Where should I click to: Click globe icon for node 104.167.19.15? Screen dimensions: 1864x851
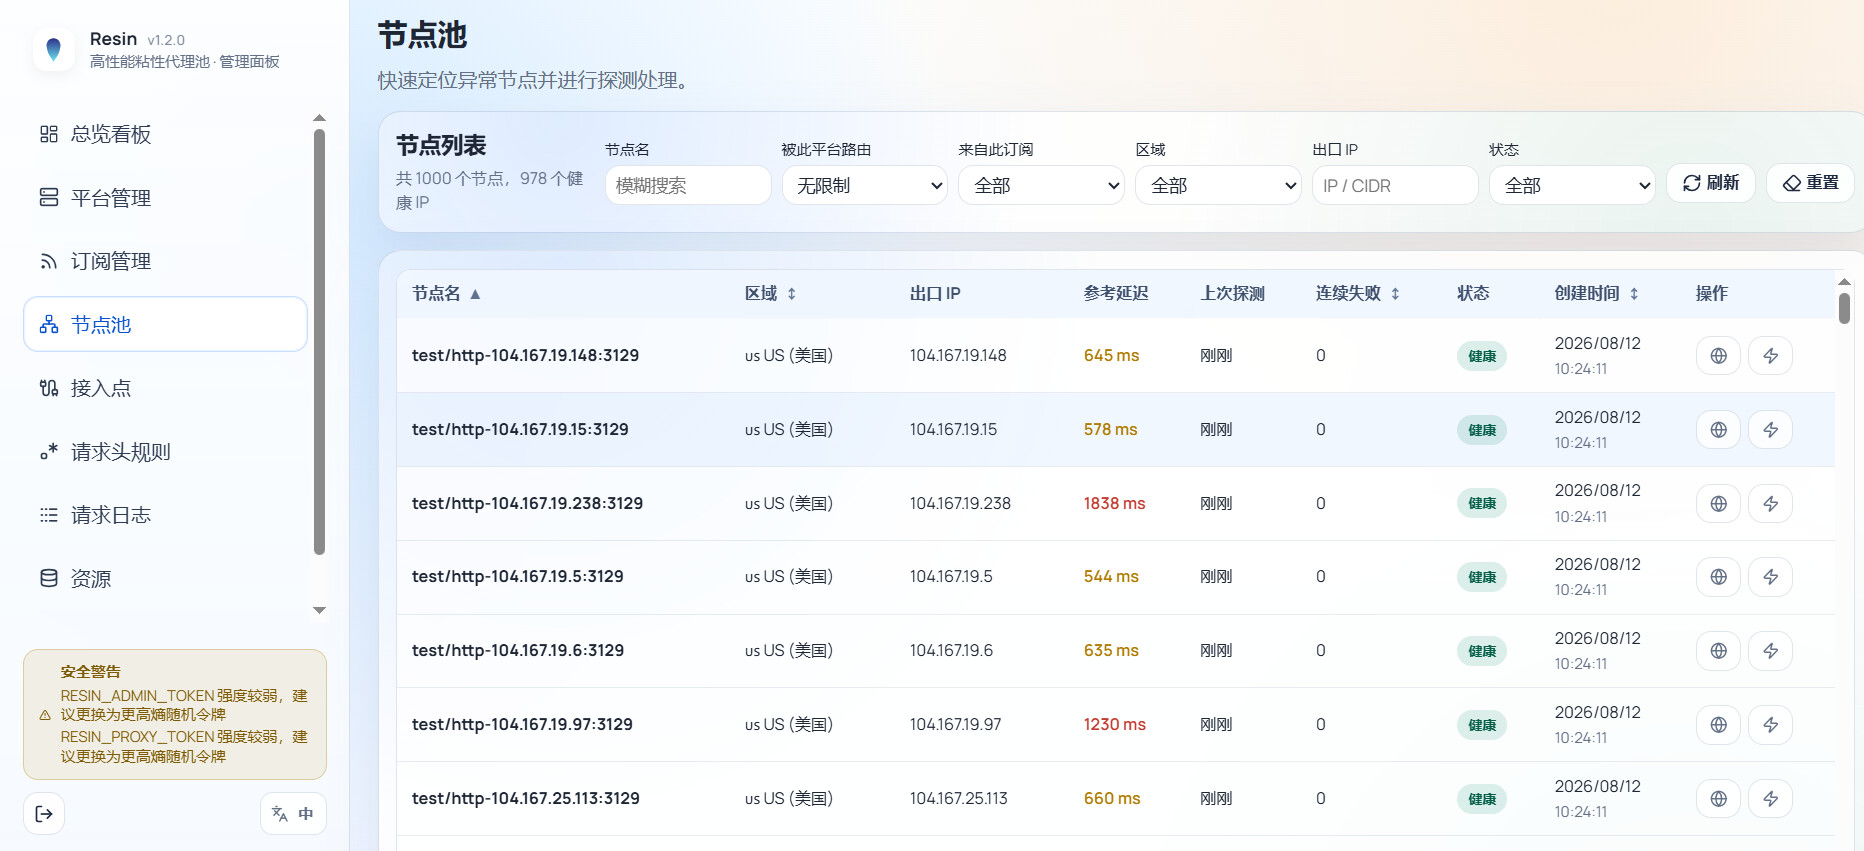(x=1719, y=430)
